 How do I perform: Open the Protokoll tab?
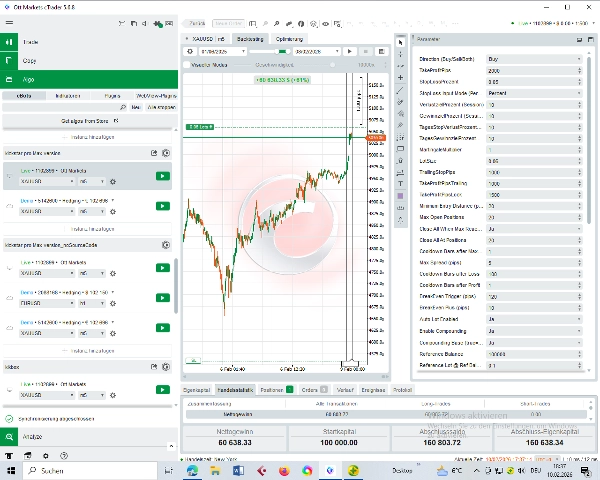coord(403,390)
